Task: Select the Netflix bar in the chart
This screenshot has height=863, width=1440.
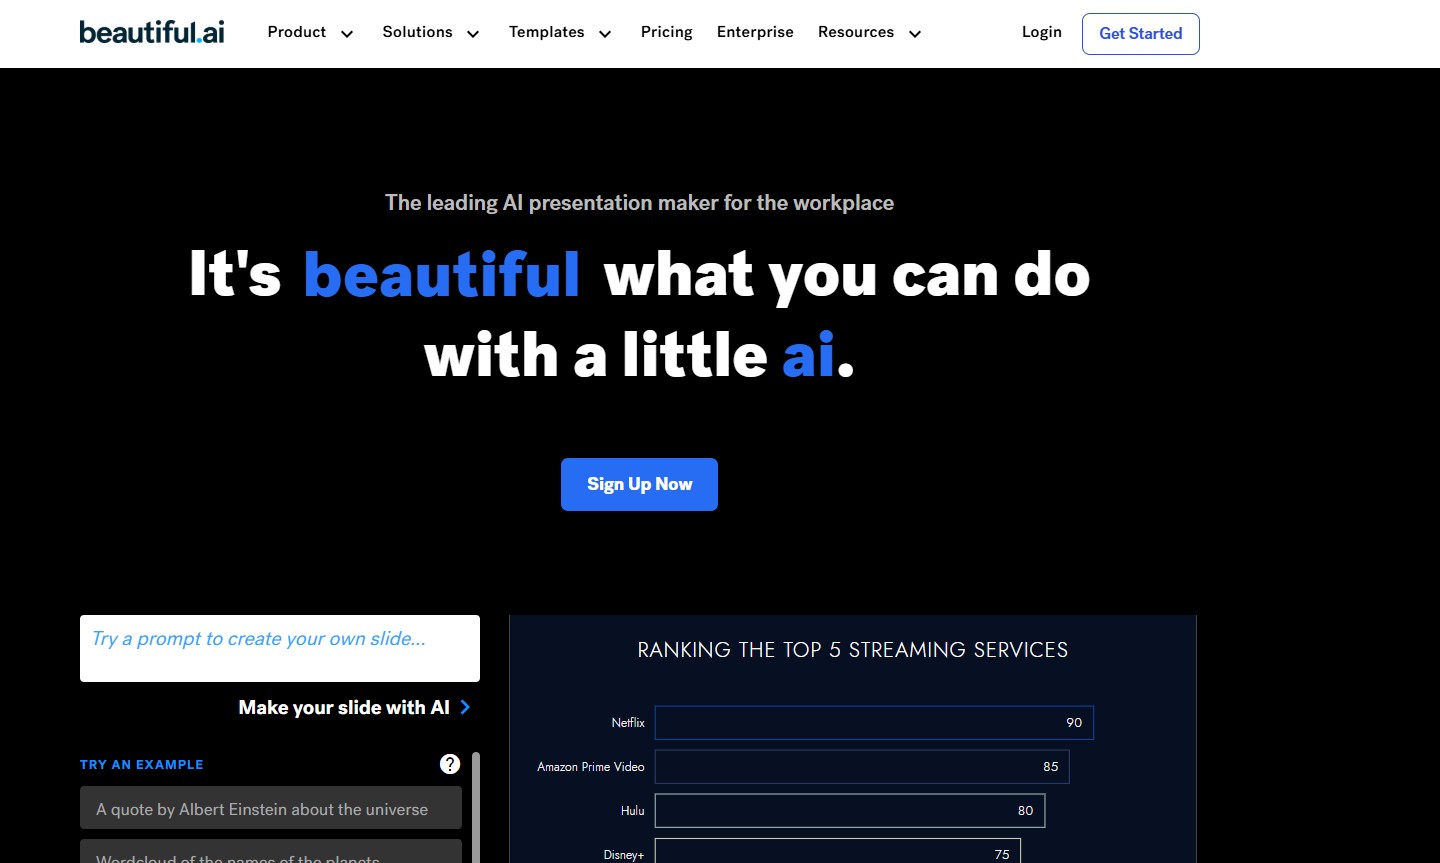Action: [x=873, y=722]
